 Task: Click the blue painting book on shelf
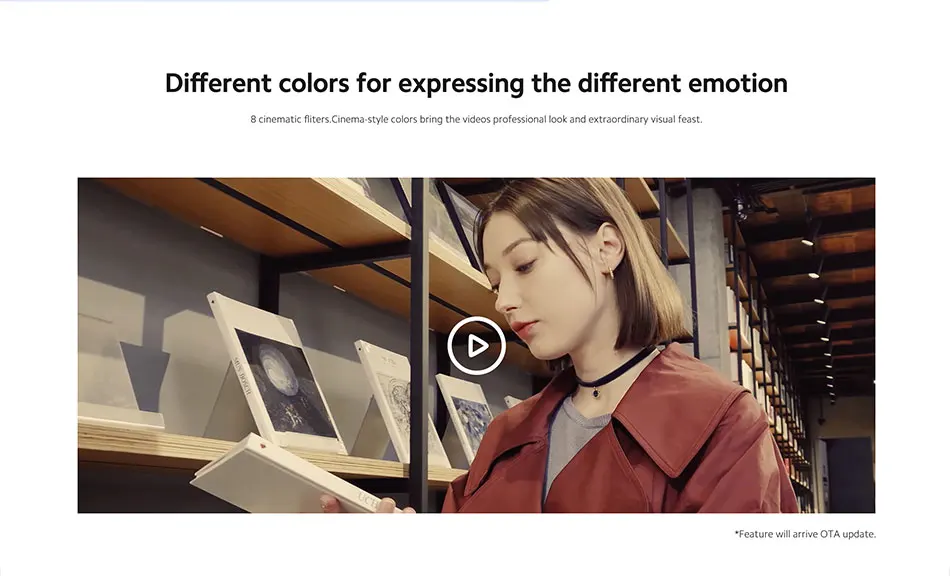coord(467,417)
